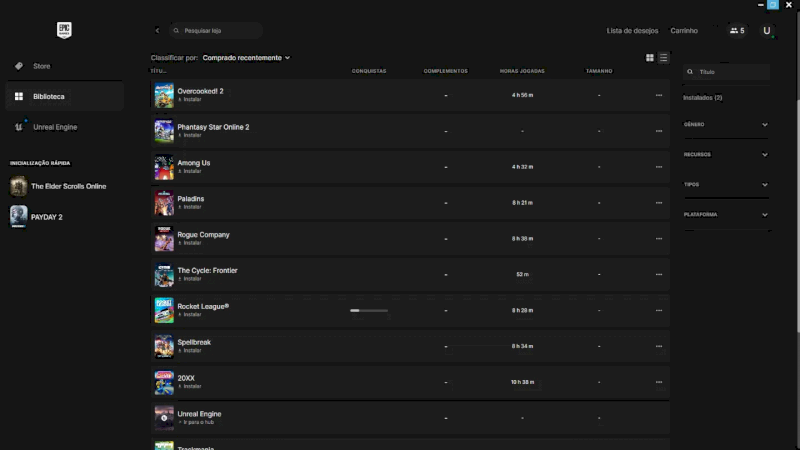Open the 'Comprado recentemente' sort dropdown
Viewport: 800px width, 450px height.
[246, 58]
